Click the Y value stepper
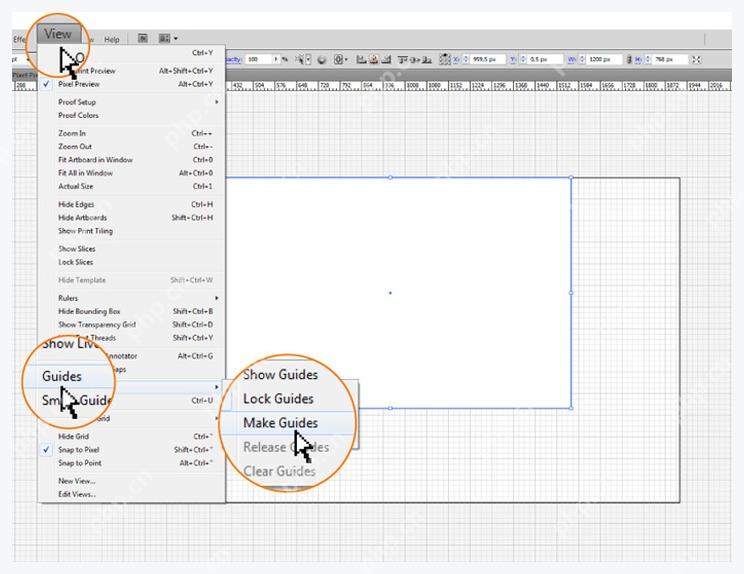This screenshot has width=744, height=574. (x=523, y=59)
